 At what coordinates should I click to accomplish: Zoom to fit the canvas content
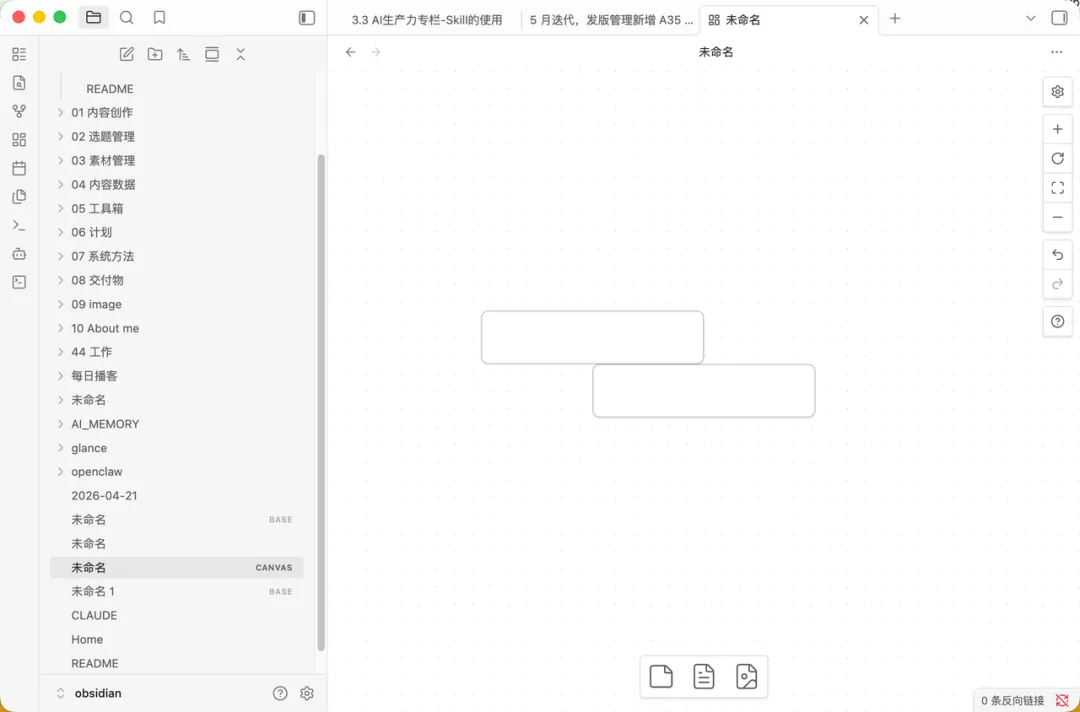pos(1057,187)
